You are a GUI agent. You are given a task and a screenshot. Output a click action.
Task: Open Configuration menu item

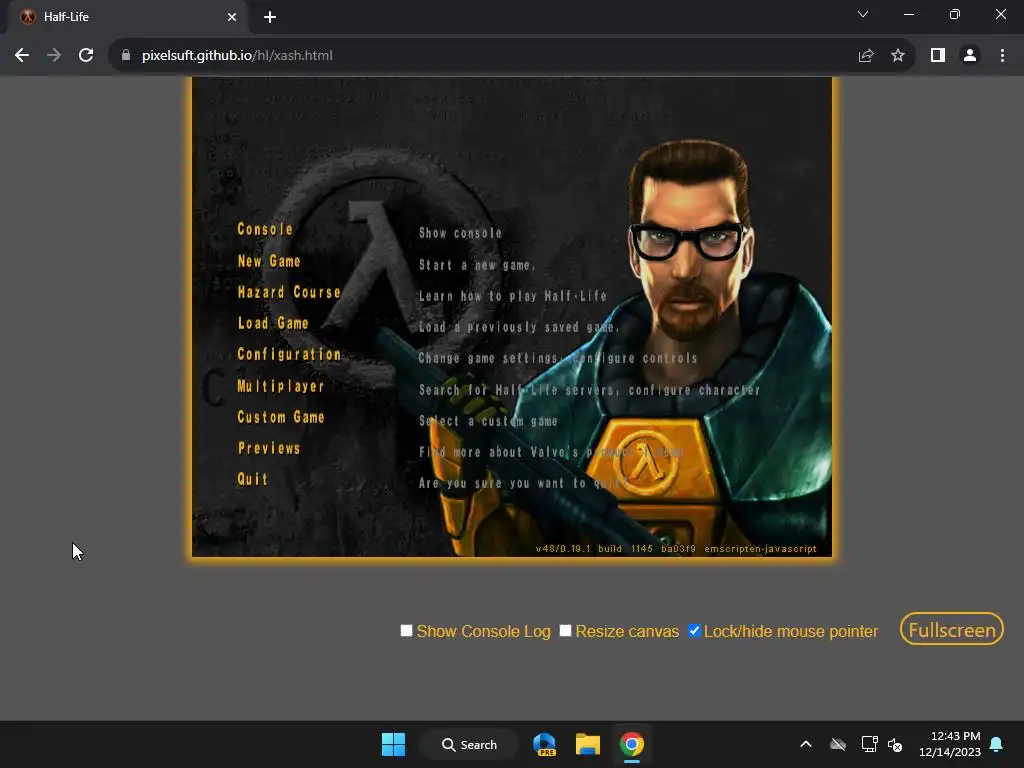pyautogui.click(x=289, y=354)
